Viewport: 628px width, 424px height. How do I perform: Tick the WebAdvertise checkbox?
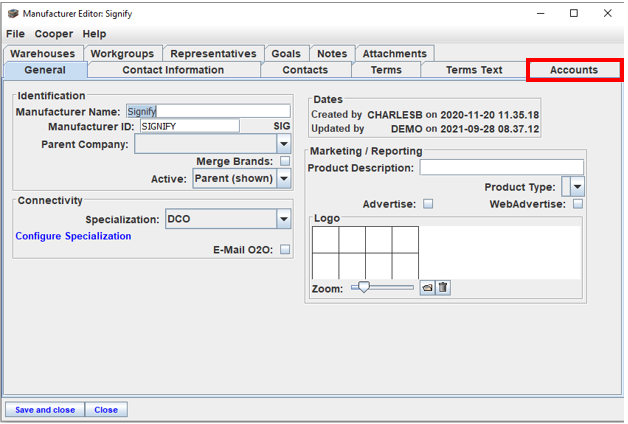[578, 204]
